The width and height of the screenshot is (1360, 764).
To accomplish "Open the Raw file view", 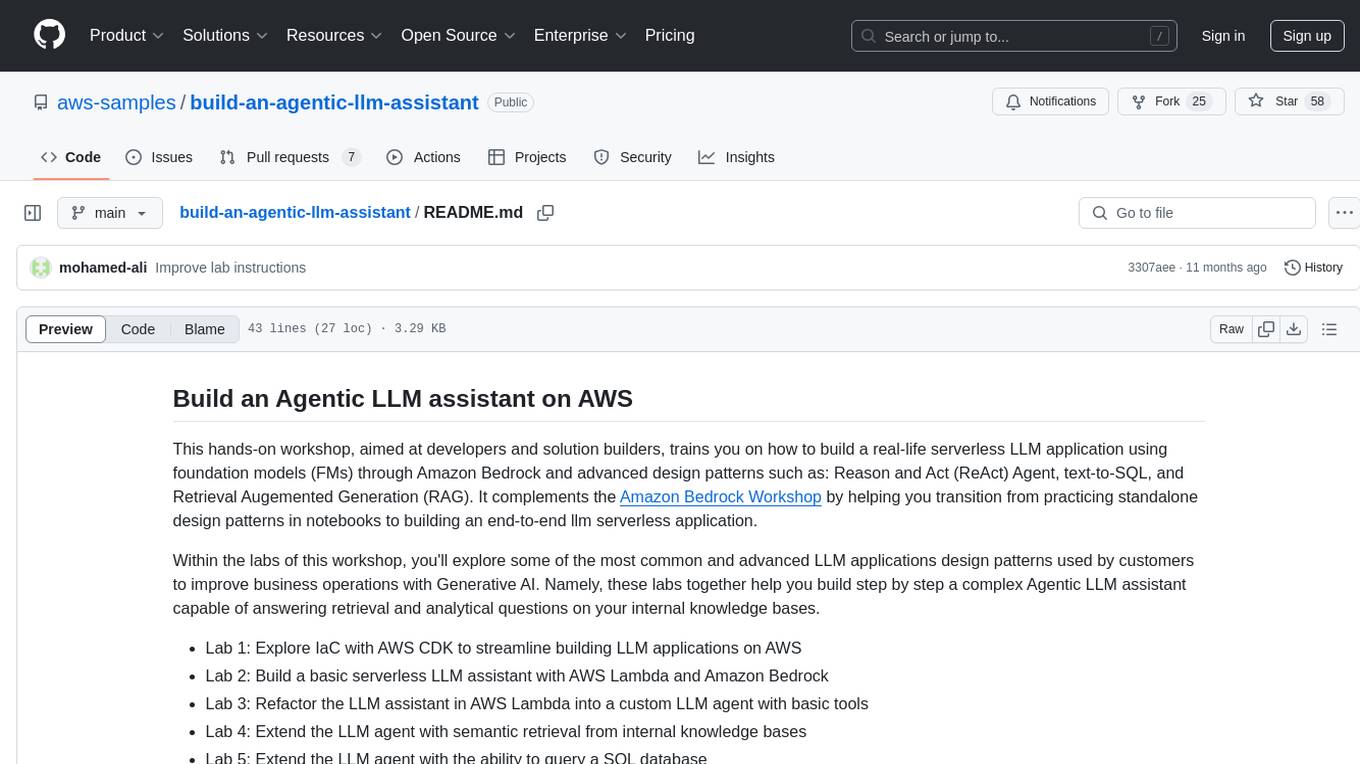I will coord(1231,329).
